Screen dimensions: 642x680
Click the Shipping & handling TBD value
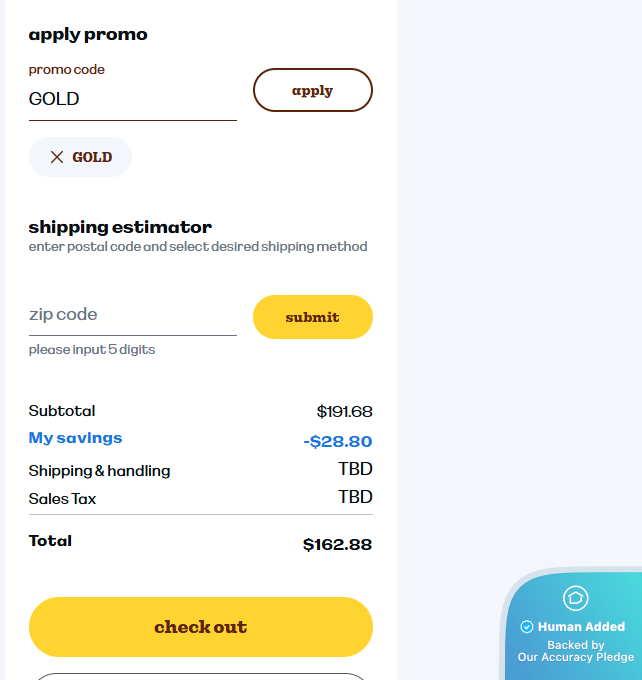coord(355,469)
